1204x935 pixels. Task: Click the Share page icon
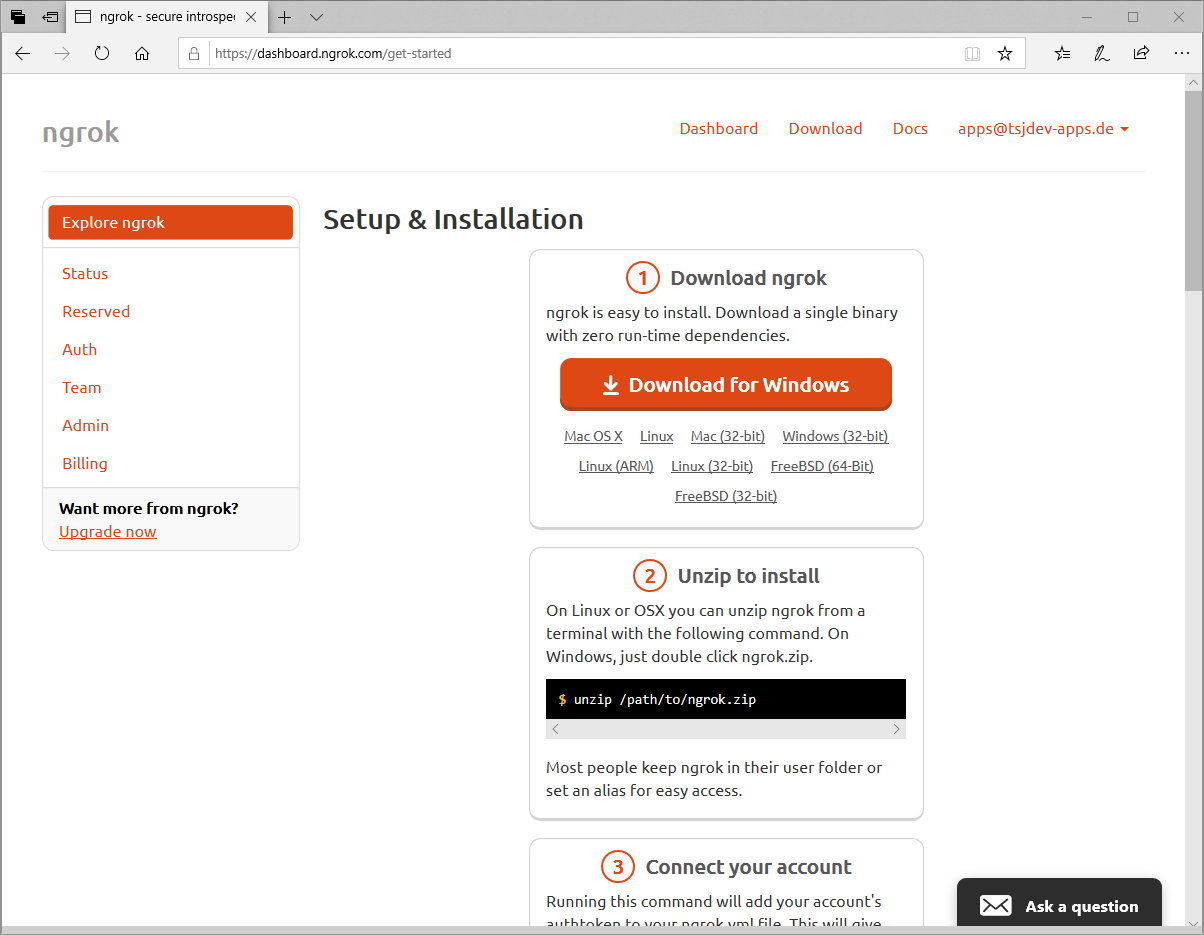click(x=1141, y=54)
